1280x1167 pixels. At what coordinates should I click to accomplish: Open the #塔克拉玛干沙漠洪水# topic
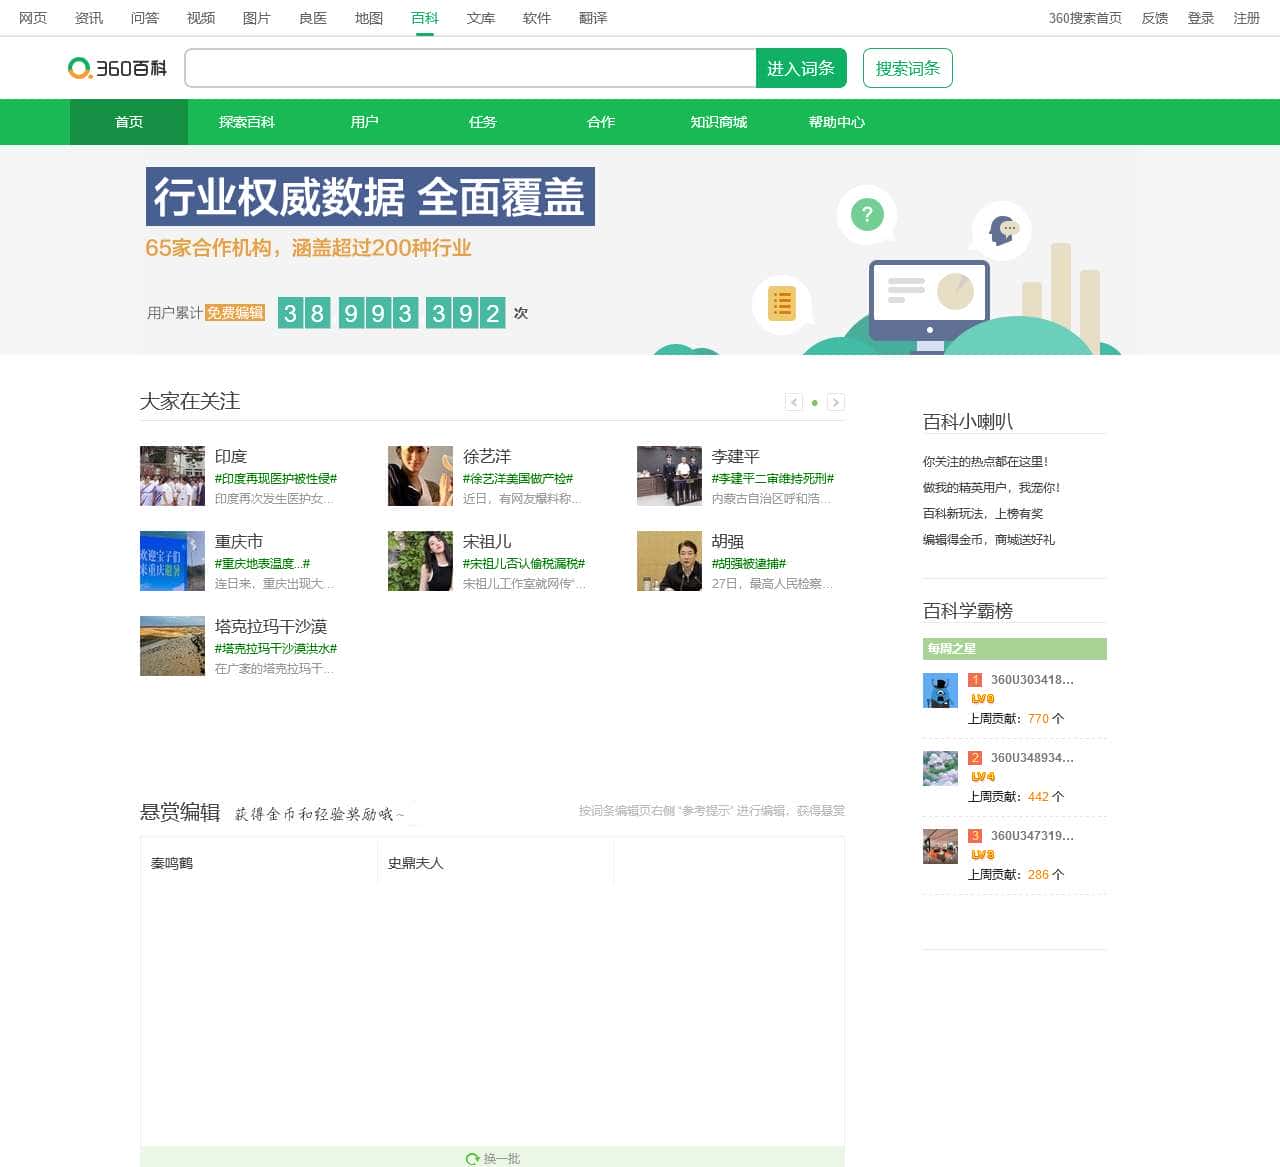[x=276, y=649]
